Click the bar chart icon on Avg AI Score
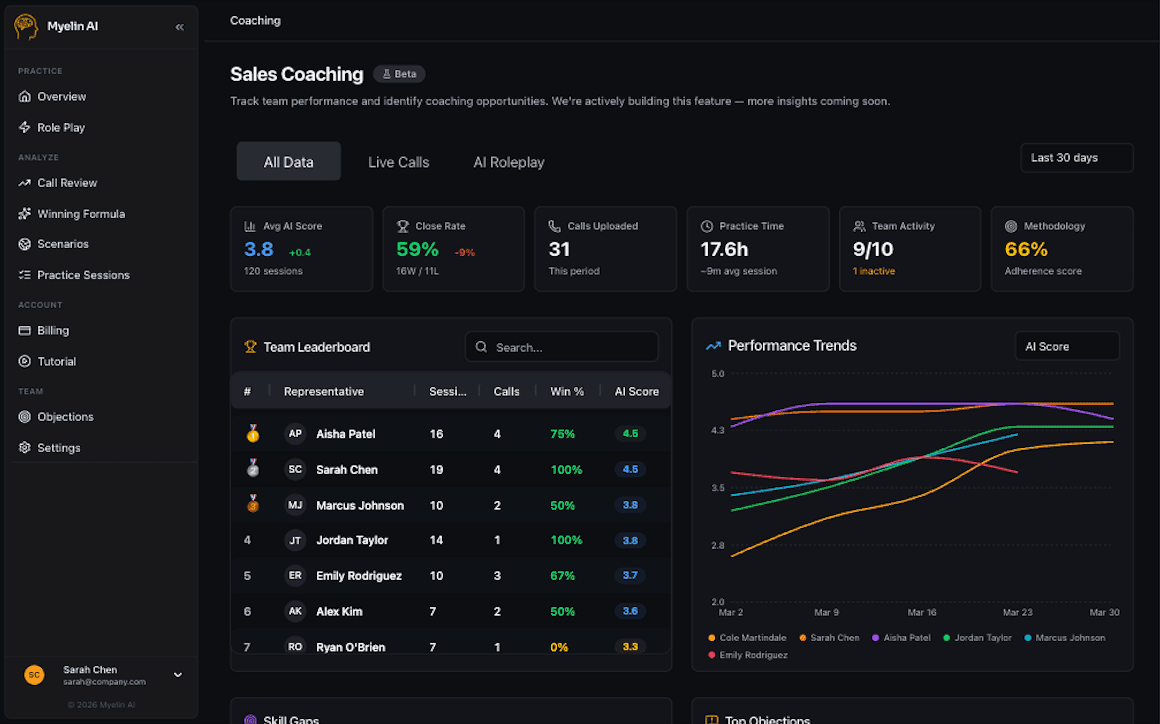Screen dimensions: 1160x724 point(250,226)
